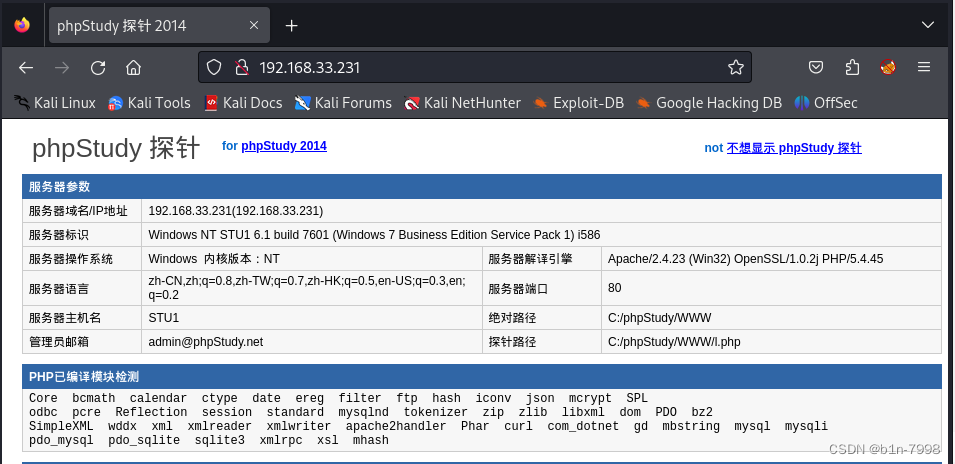Click the server port value 80
955x464 pixels.
pyautogui.click(x=615, y=288)
